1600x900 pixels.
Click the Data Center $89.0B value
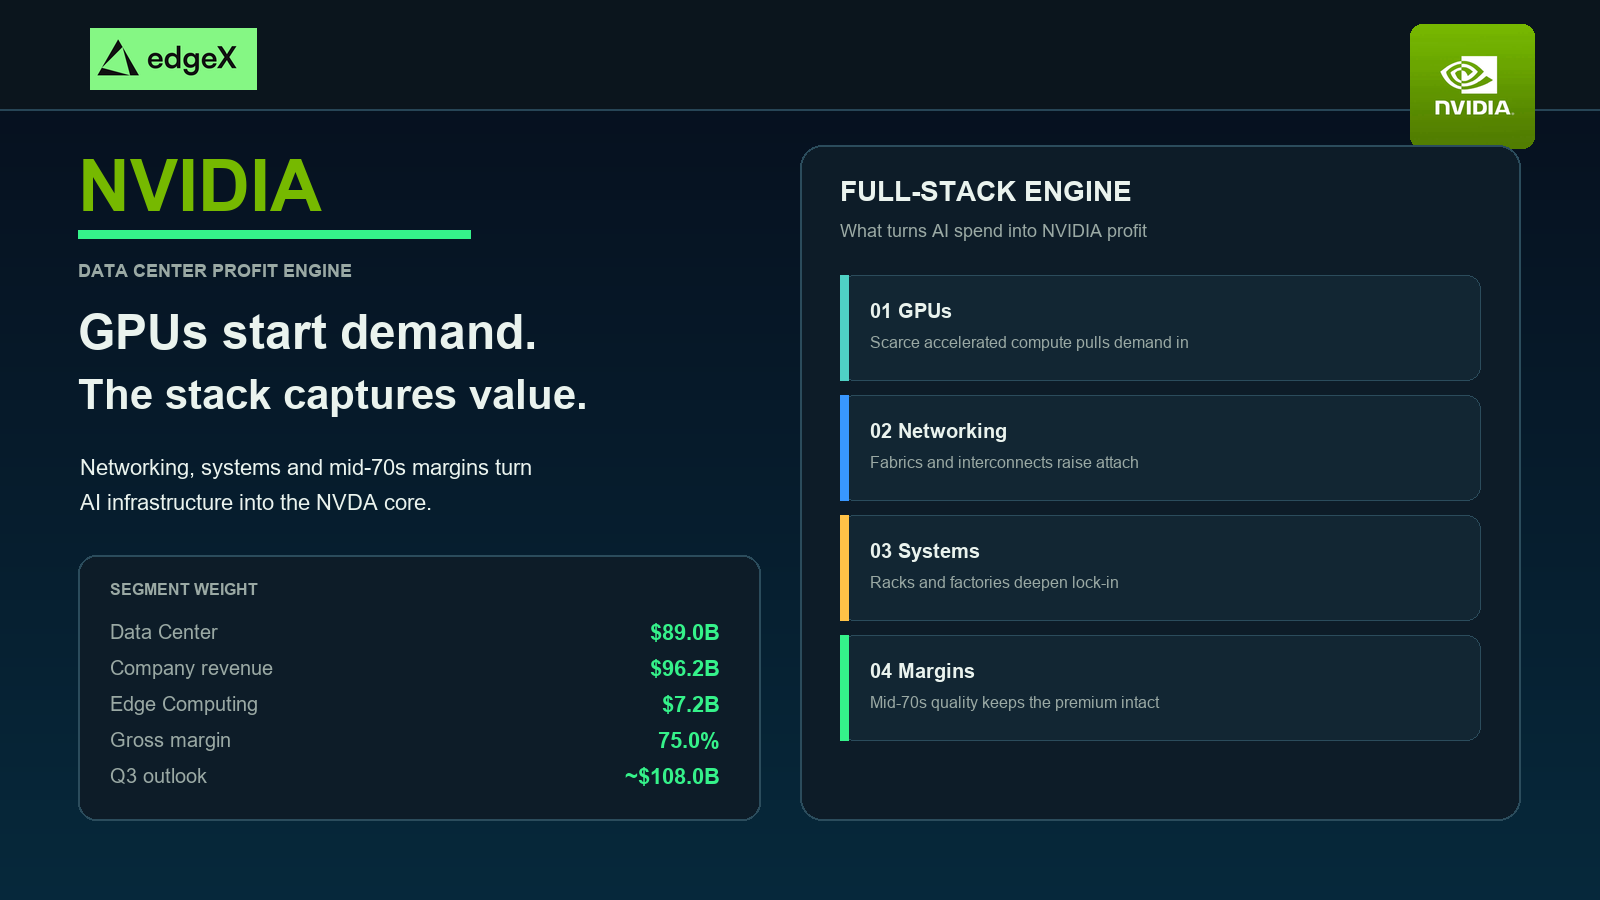684,632
